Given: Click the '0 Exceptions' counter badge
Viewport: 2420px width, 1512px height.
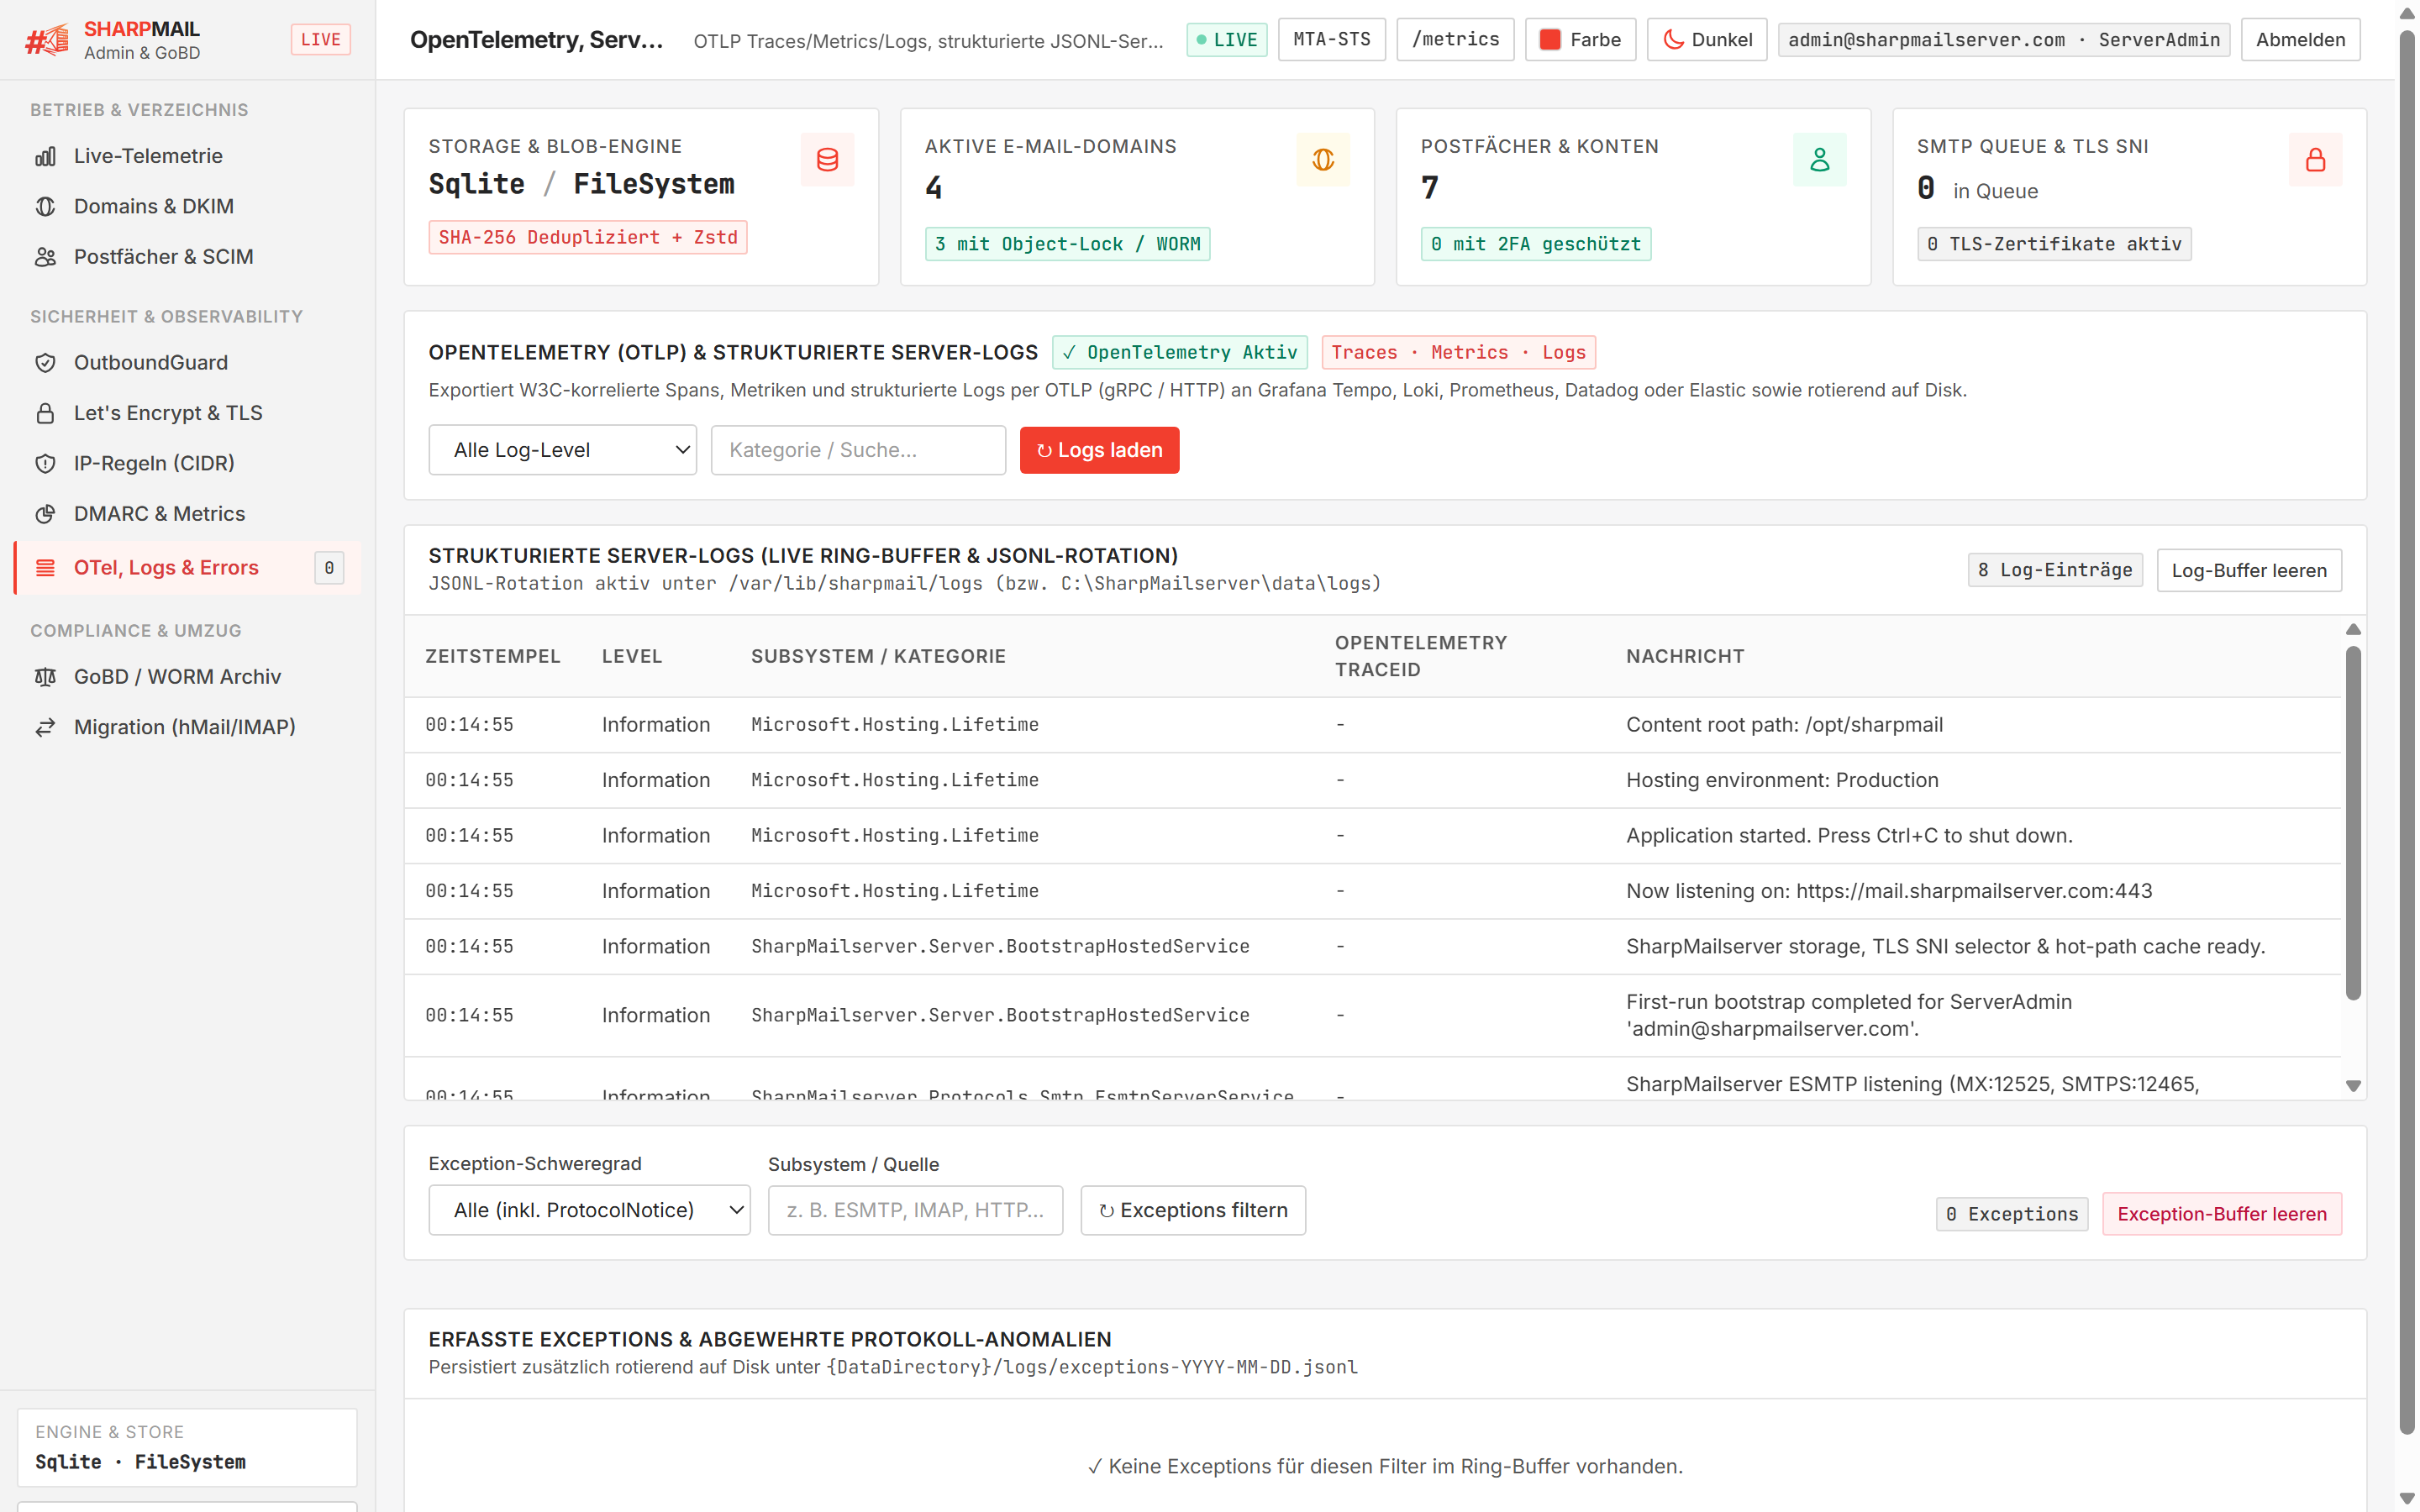Looking at the screenshot, I should [x=2011, y=1214].
